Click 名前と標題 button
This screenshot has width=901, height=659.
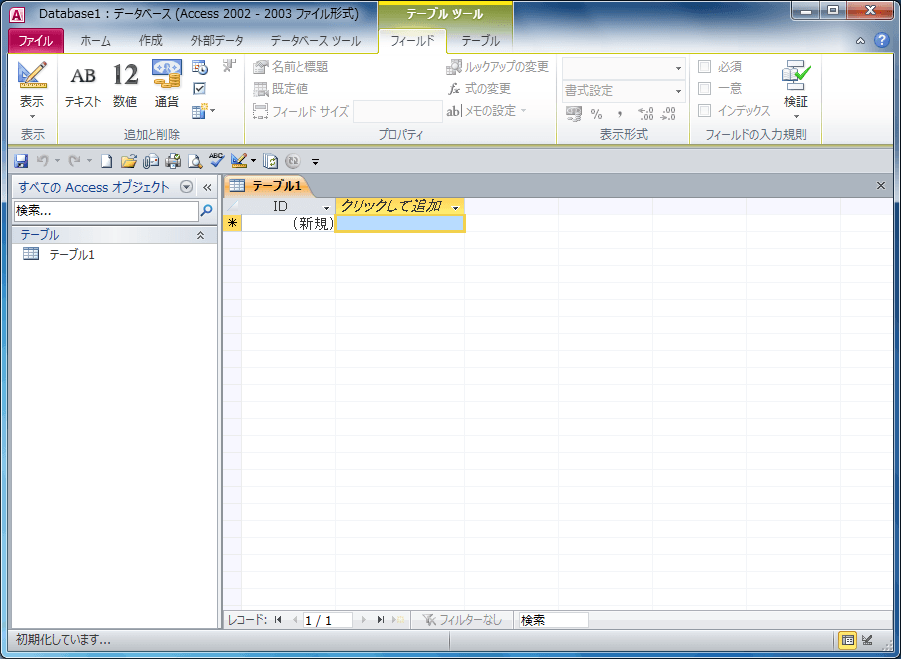click(291, 67)
